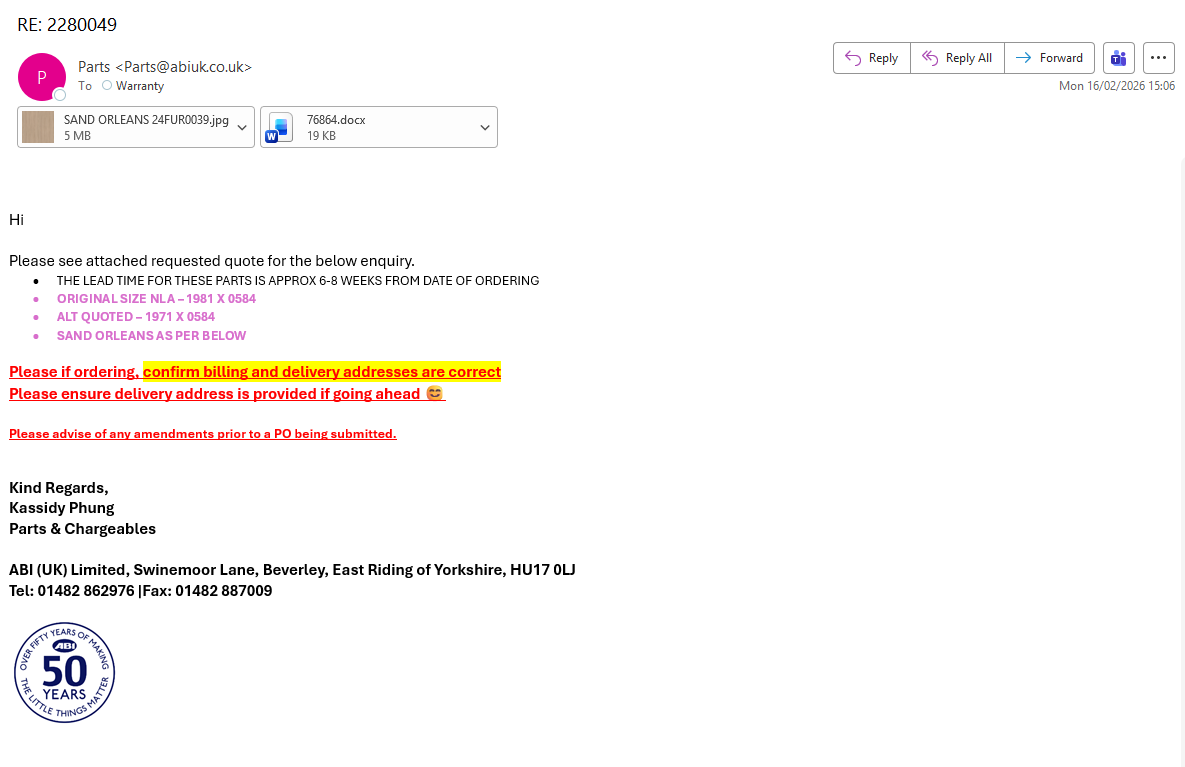
Task: Click the lead time bullet text
Action: pyautogui.click(x=298, y=280)
